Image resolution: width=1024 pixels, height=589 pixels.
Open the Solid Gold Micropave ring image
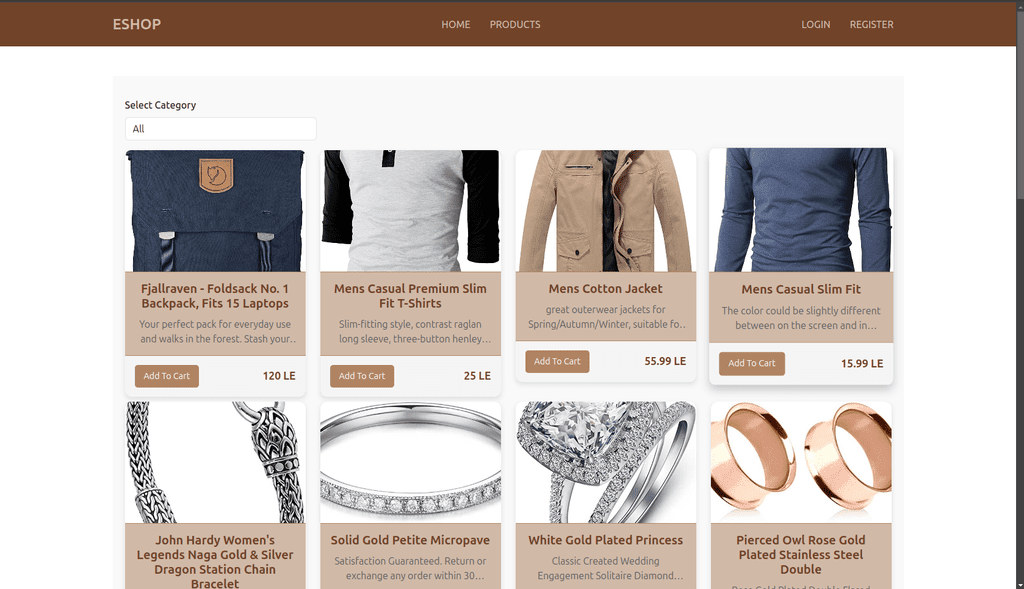[x=410, y=462]
